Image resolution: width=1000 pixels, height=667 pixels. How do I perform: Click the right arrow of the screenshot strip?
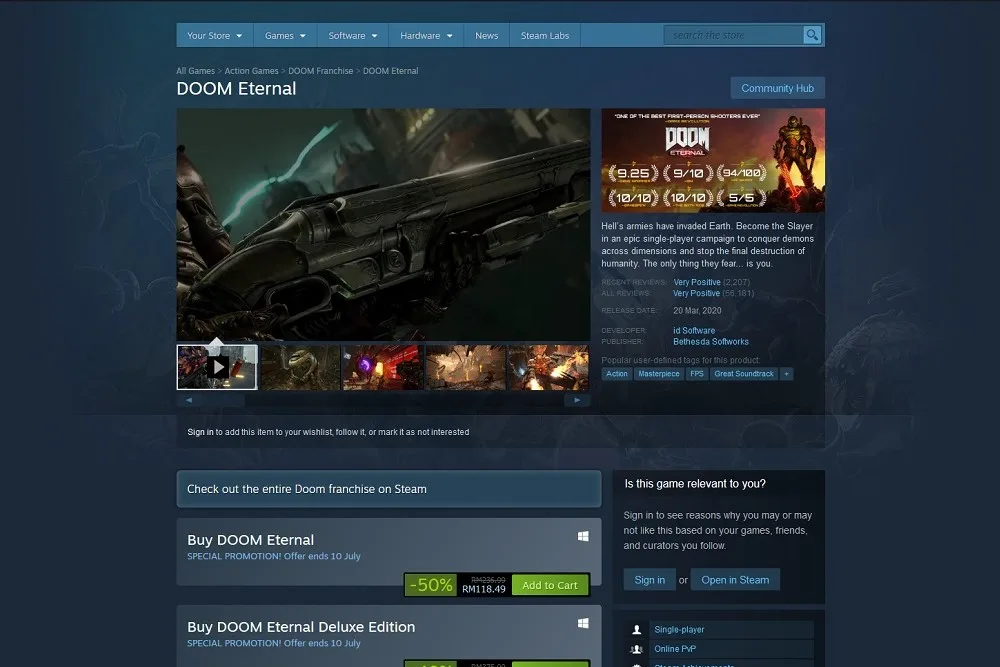click(577, 400)
